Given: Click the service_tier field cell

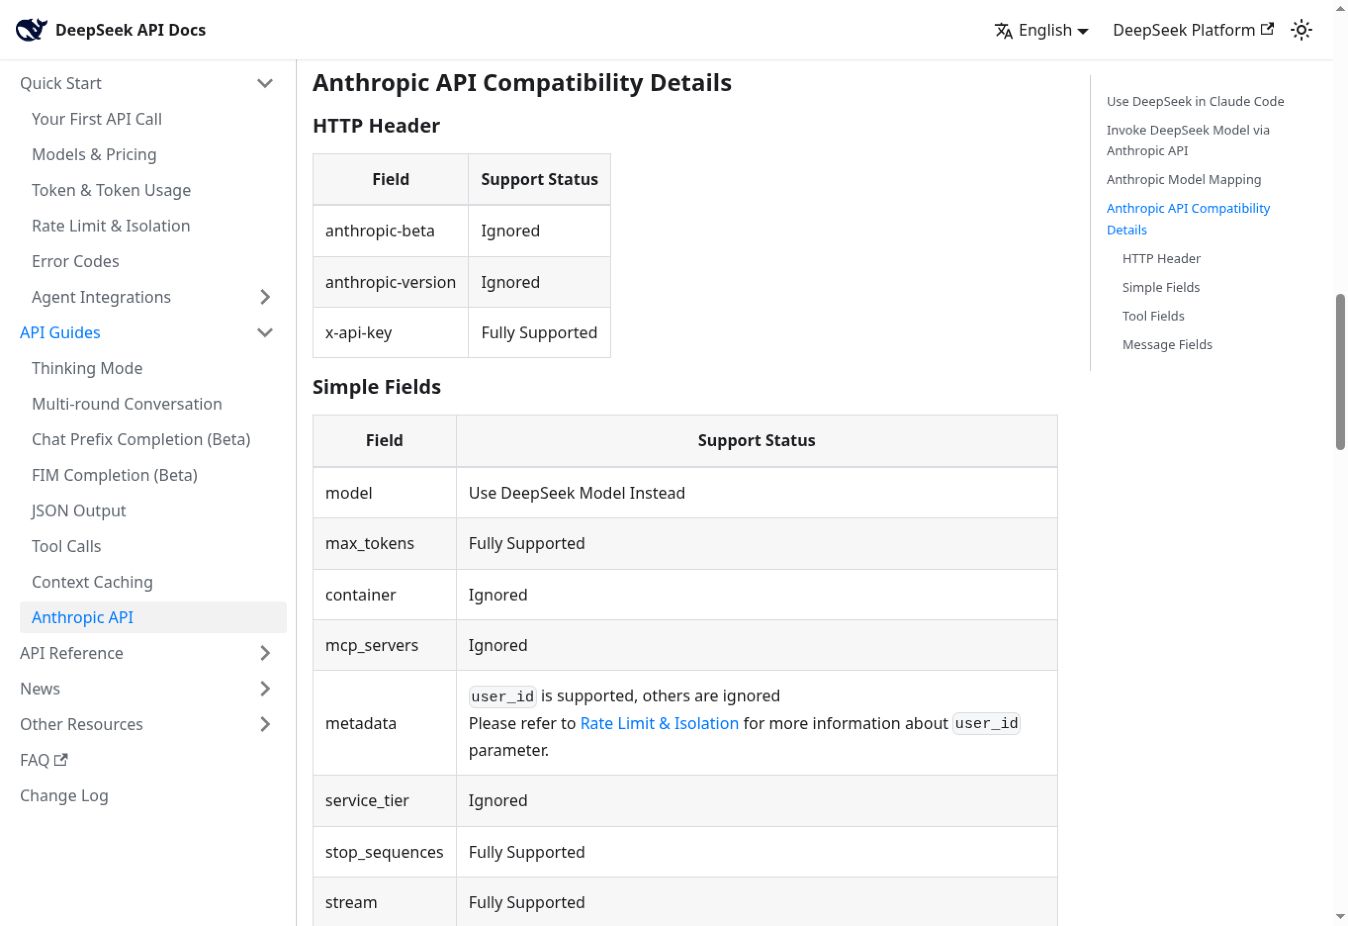Looking at the screenshot, I should (x=385, y=800).
